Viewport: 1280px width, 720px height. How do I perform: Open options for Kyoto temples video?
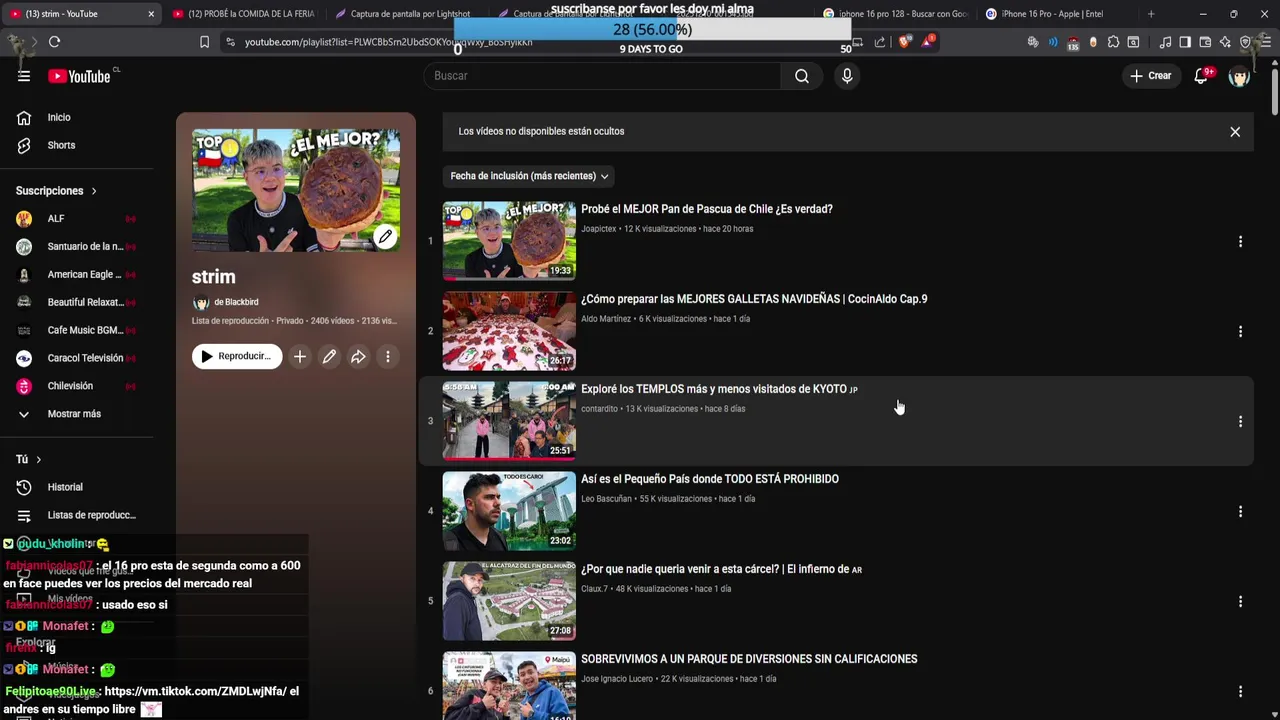point(1240,422)
